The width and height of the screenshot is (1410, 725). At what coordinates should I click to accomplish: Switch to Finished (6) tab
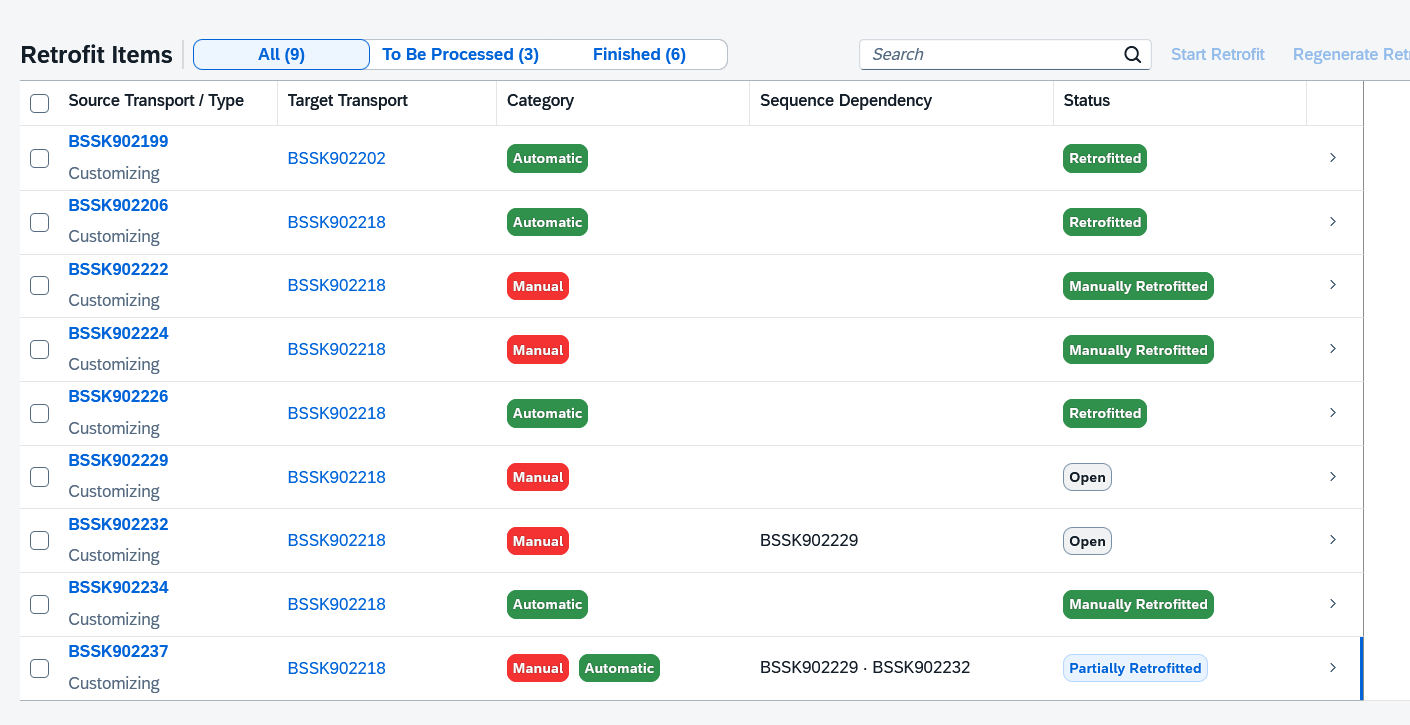[639, 55]
